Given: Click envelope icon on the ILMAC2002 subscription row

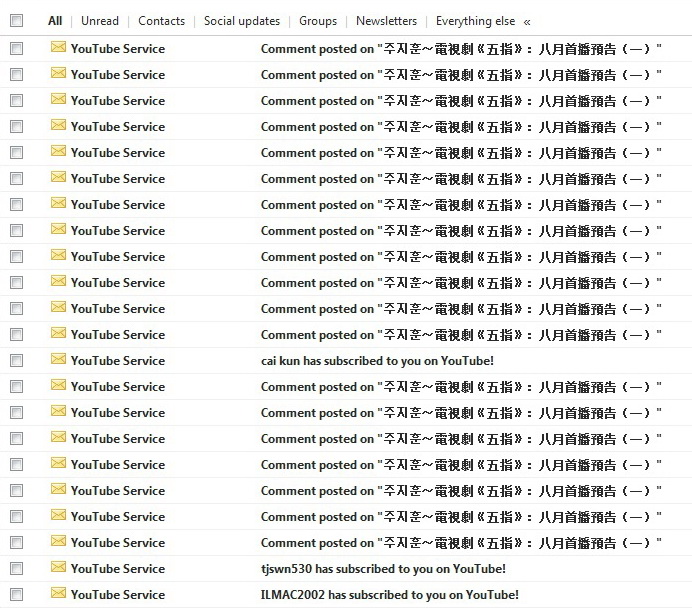Looking at the screenshot, I should click(58, 593).
